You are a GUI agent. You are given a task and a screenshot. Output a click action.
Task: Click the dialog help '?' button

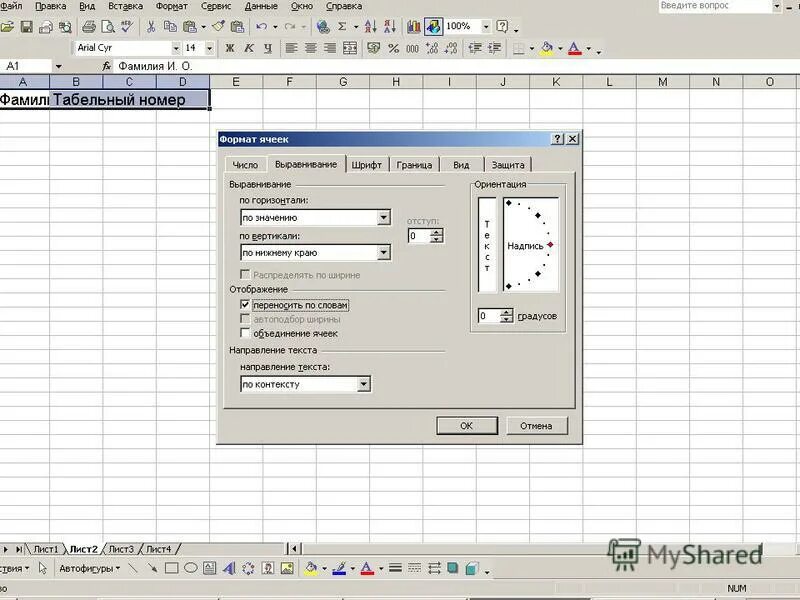[x=557, y=139]
